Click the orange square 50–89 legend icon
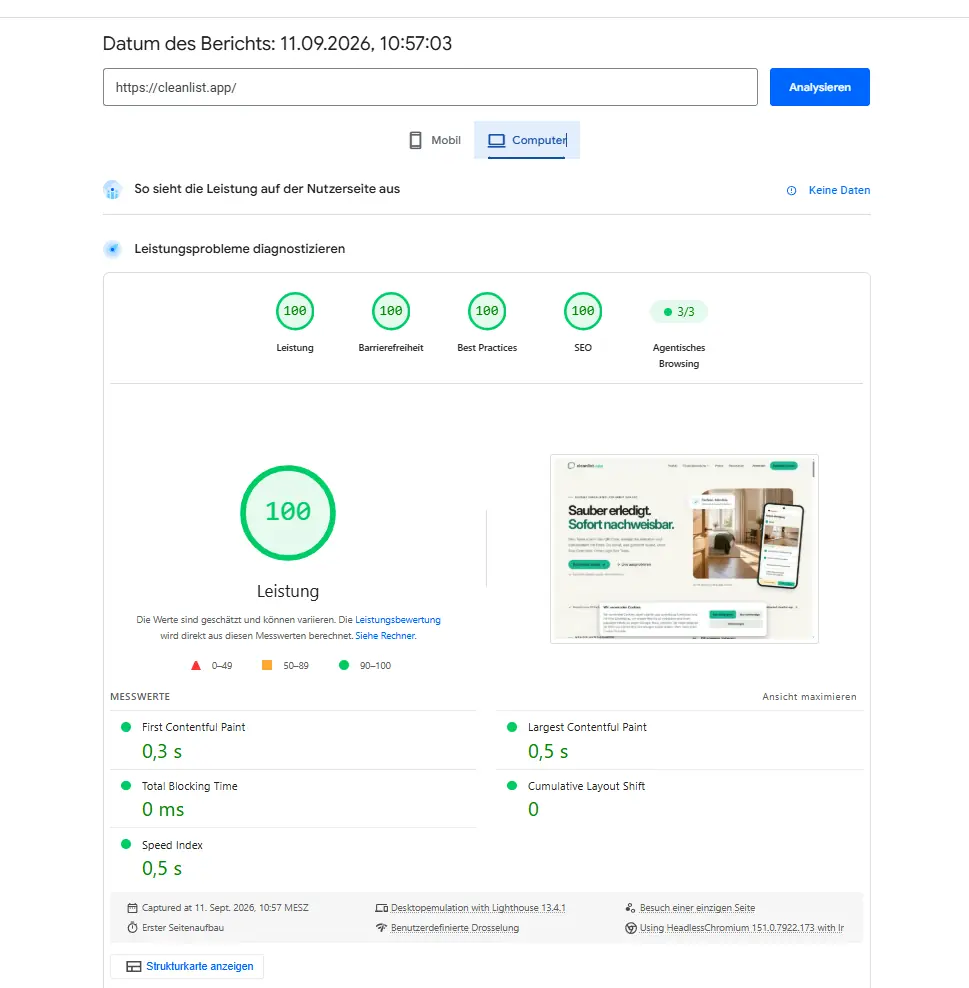The image size is (969, 988). tap(267, 665)
